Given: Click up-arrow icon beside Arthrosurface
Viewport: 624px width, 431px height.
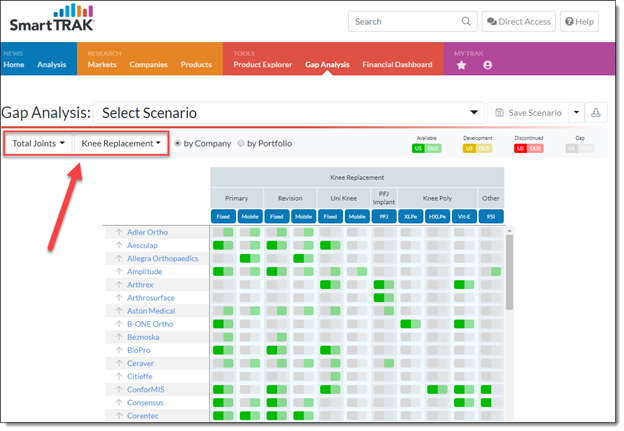Looking at the screenshot, I should click(119, 298).
